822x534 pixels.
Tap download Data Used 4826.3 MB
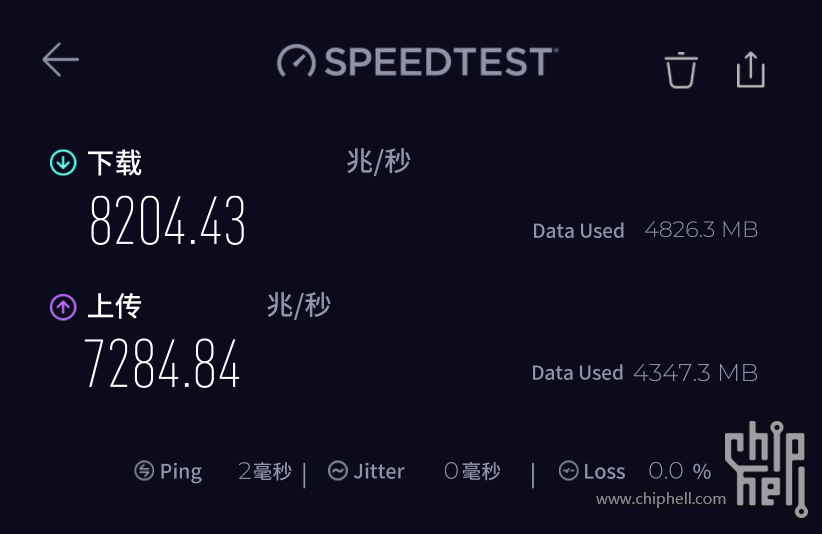coord(701,230)
